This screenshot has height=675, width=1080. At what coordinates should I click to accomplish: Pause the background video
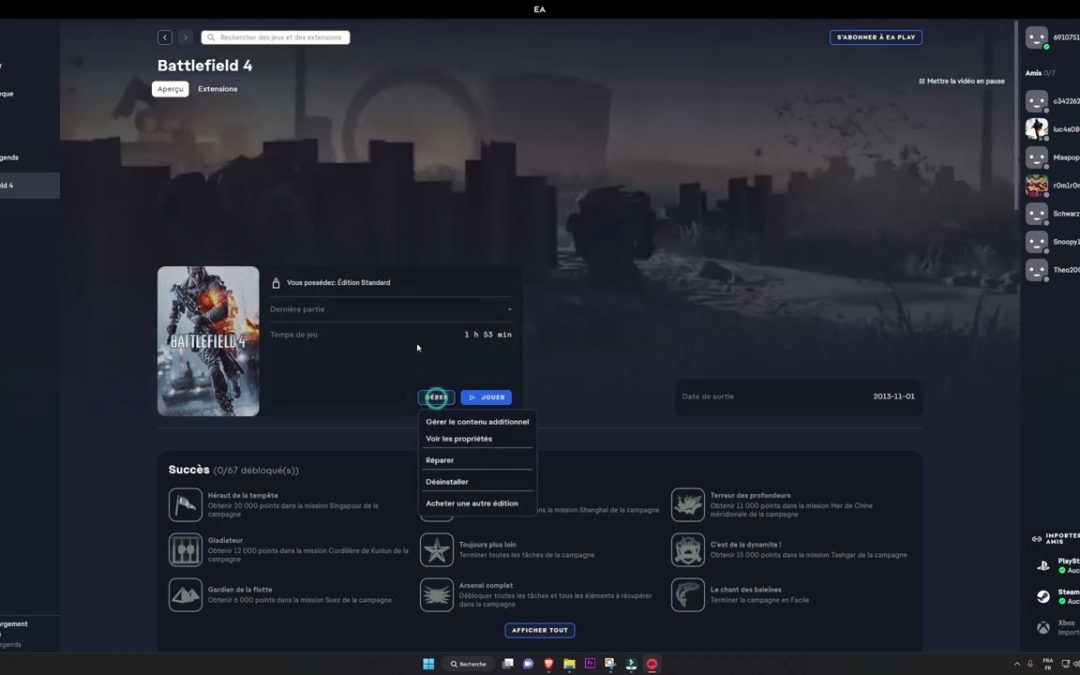tap(962, 81)
